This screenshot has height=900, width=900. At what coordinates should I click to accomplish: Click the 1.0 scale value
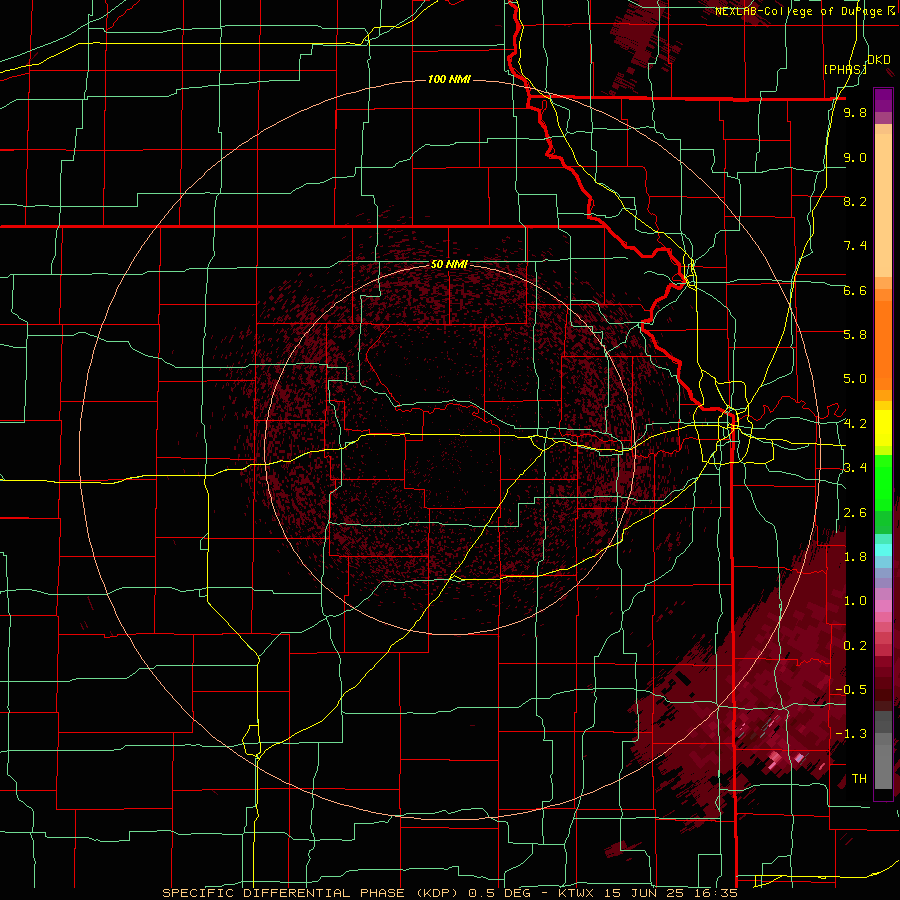pos(855,601)
